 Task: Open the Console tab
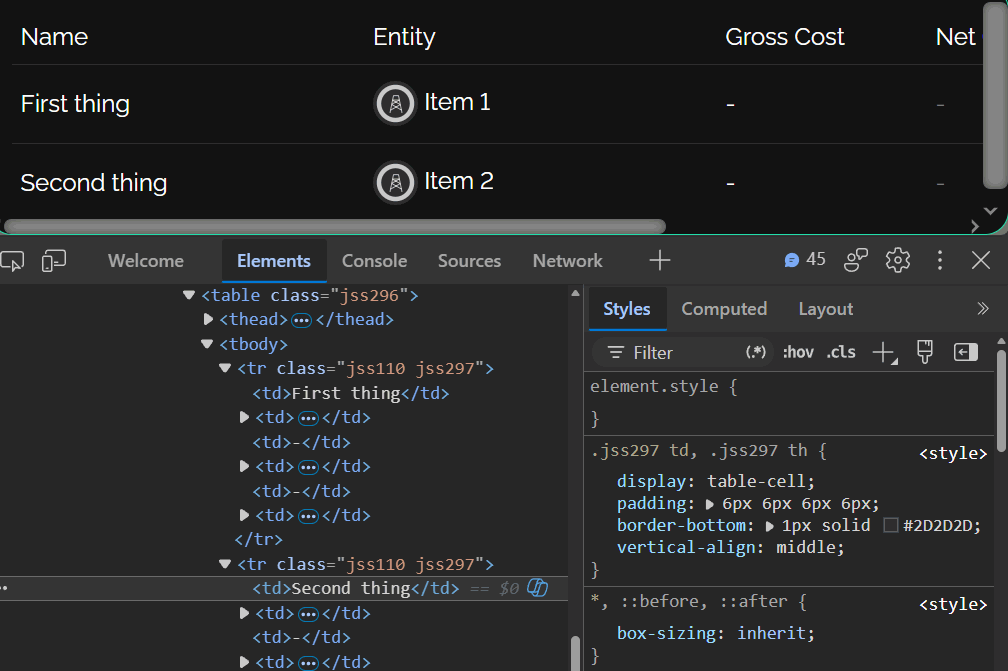(x=374, y=261)
